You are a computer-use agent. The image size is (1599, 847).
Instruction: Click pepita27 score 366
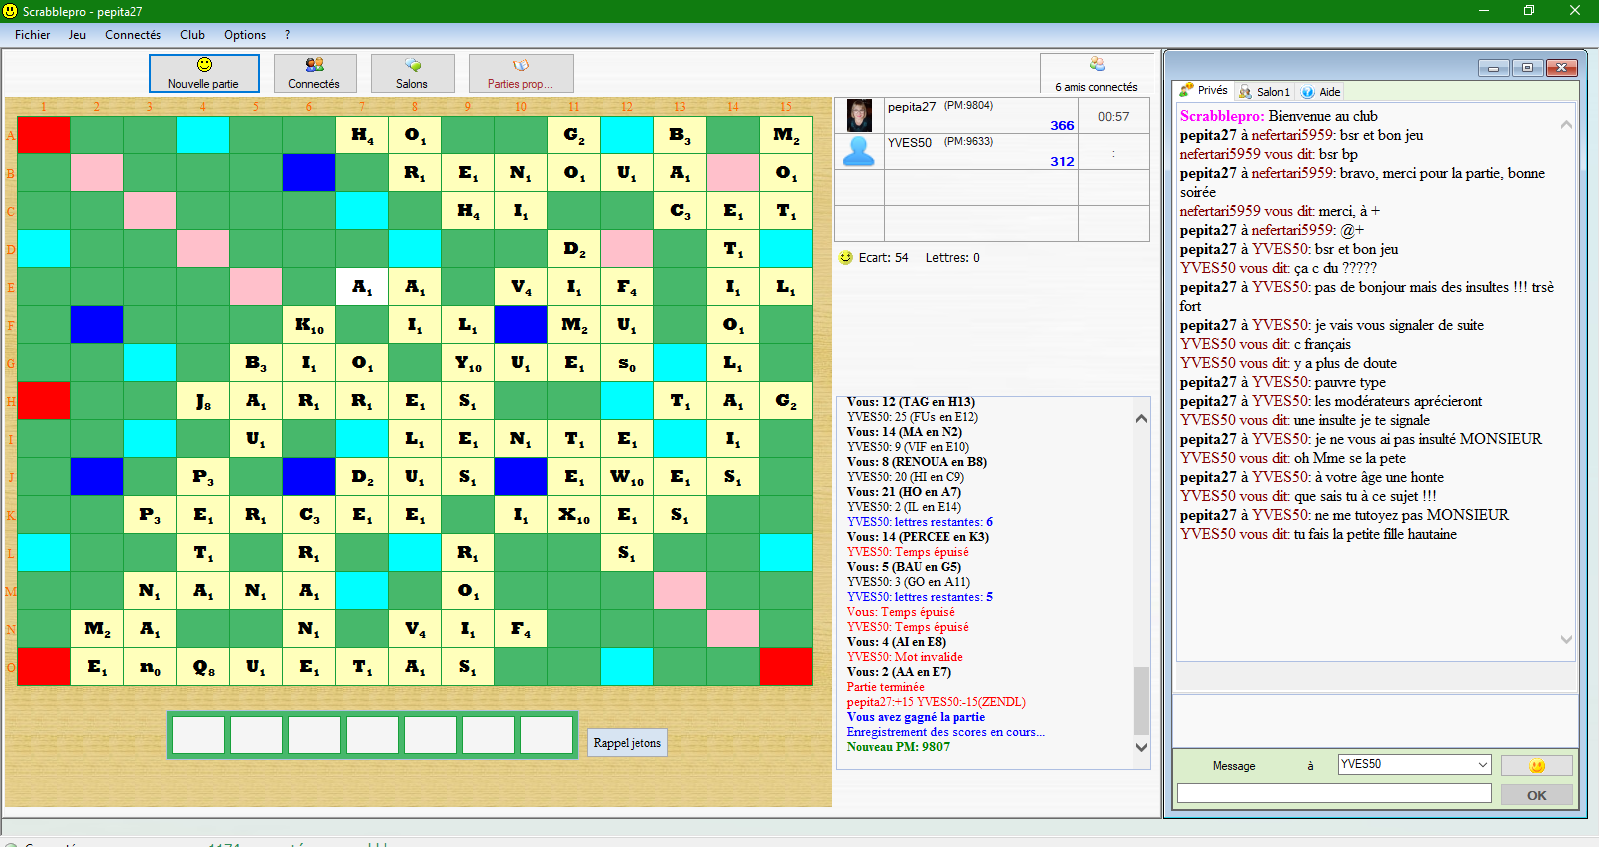pos(1062,125)
